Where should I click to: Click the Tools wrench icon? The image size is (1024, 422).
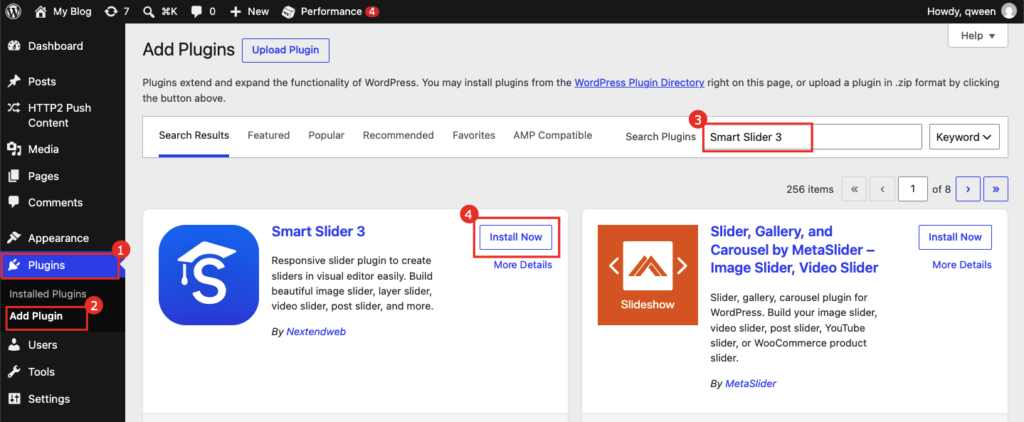(x=14, y=372)
